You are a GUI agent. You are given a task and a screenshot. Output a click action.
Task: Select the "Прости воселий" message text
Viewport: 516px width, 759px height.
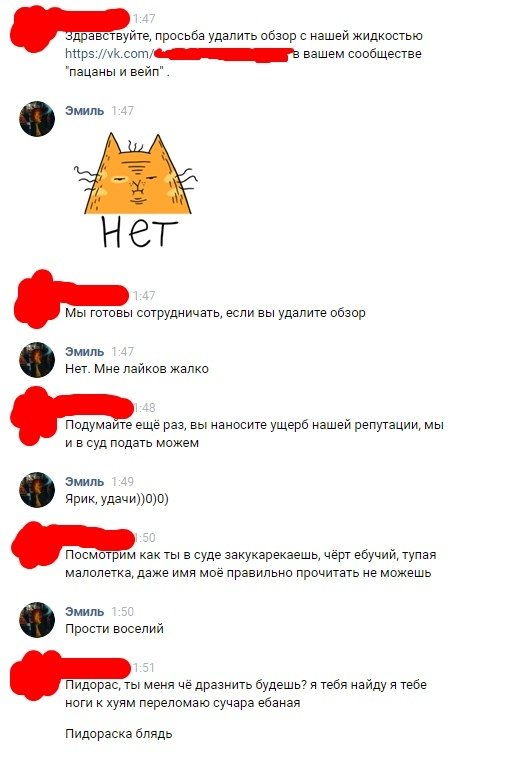click(115, 629)
